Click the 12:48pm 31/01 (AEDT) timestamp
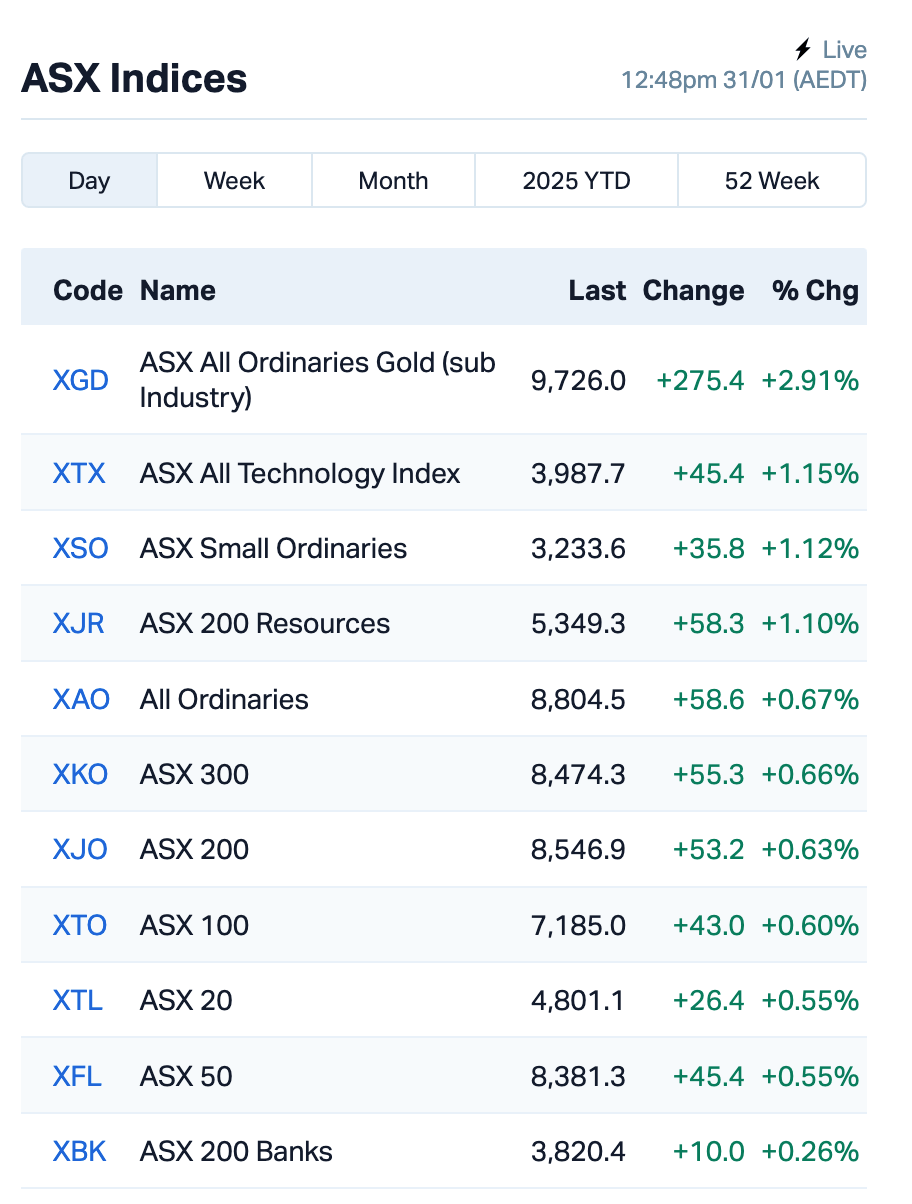This screenshot has height=1204, width=912. pos(744,80)
